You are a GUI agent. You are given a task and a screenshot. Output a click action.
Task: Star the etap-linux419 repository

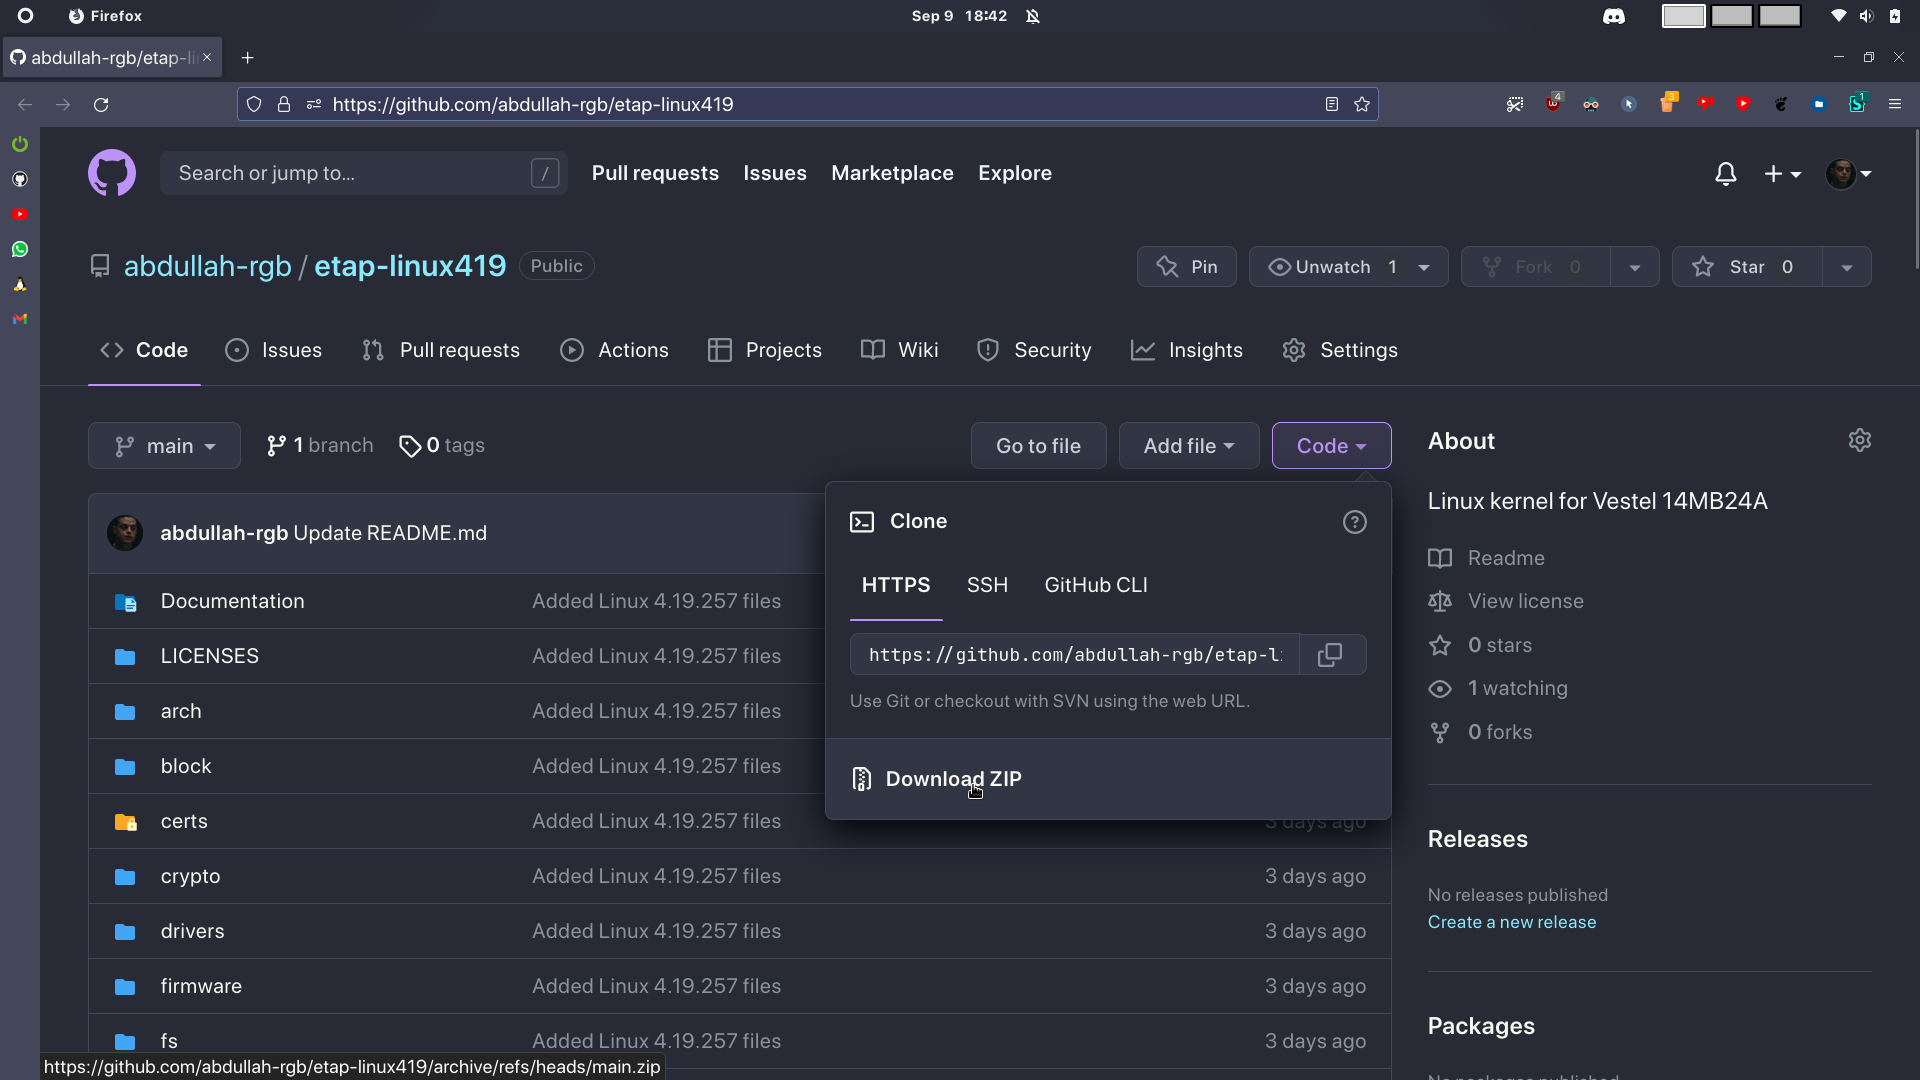tap(1745, 267)
